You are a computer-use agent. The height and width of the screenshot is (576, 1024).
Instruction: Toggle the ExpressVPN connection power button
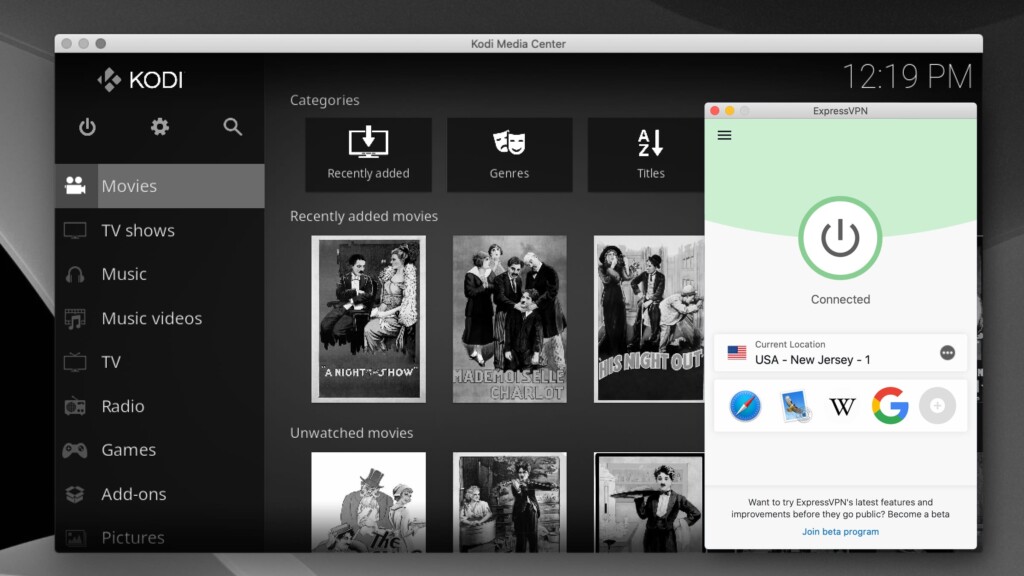tap(840, 238)
